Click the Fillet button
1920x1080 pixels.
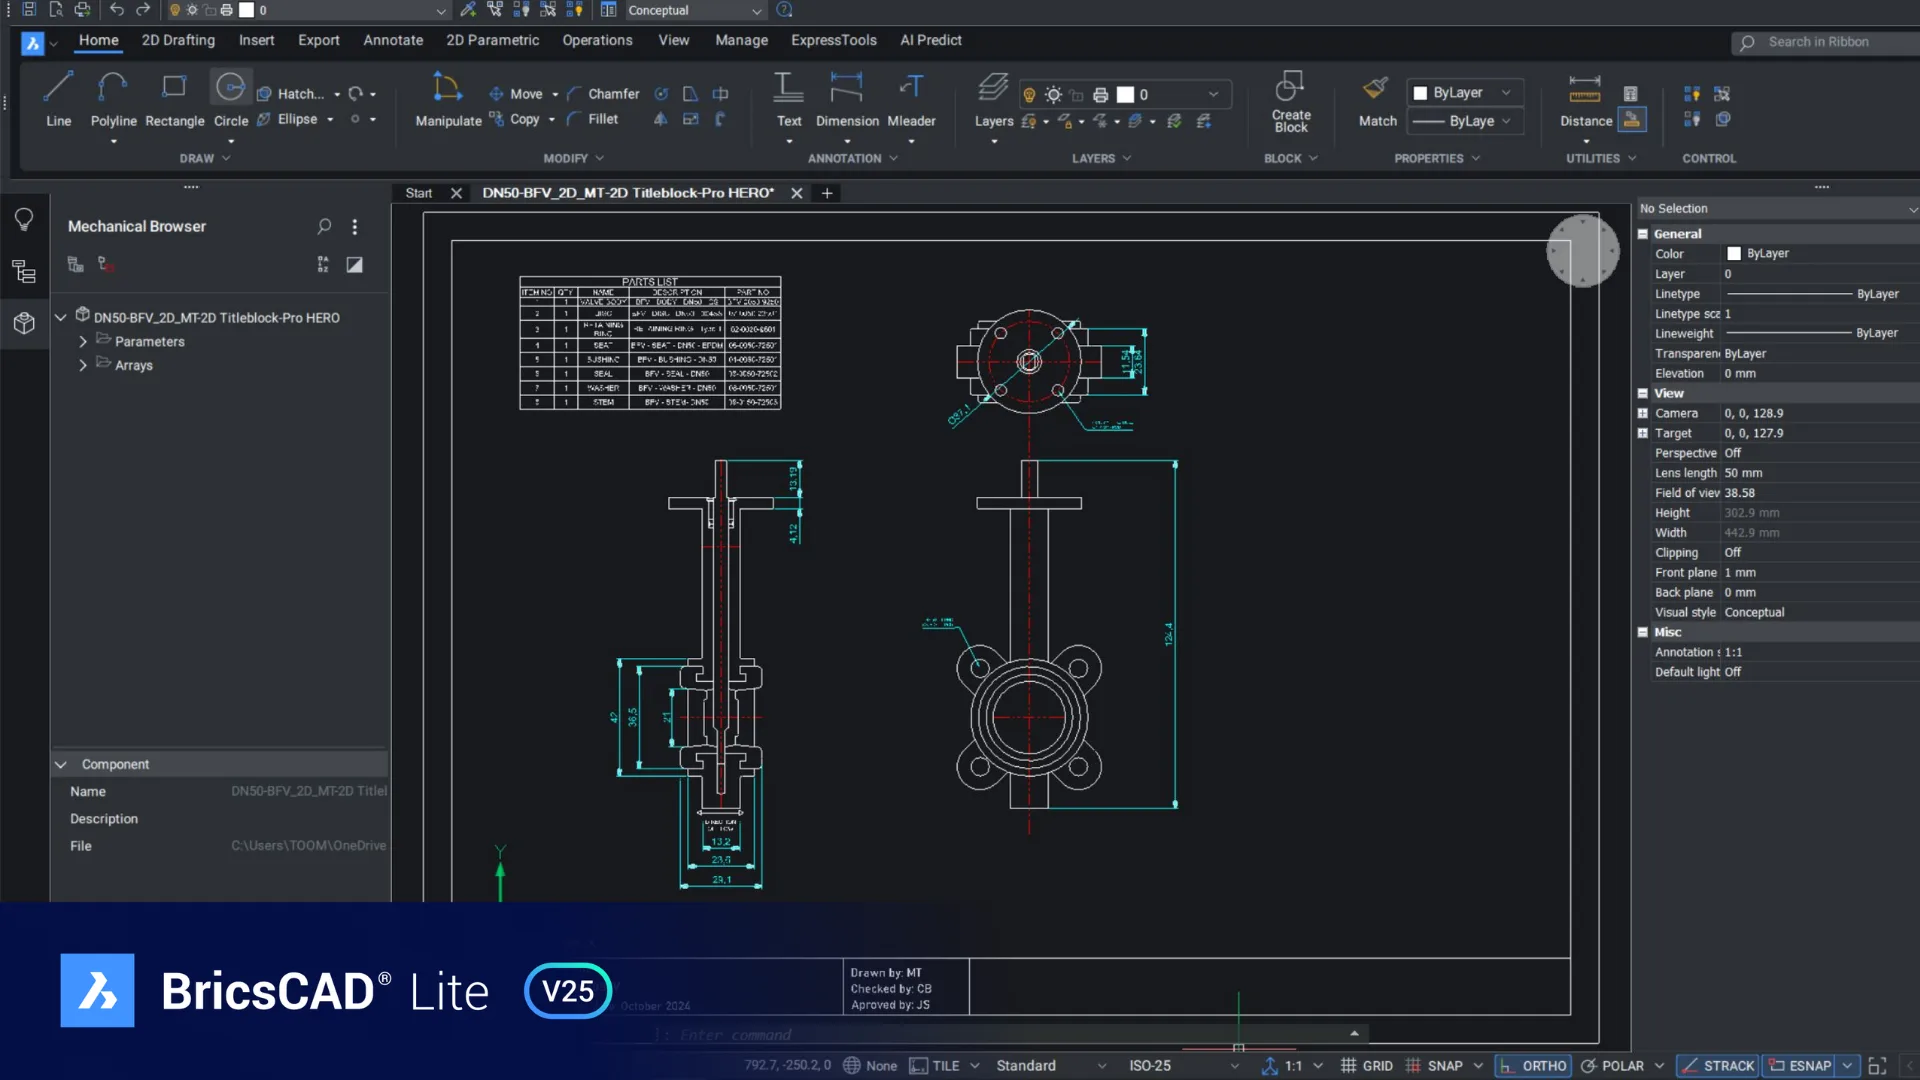click(602, 119)
